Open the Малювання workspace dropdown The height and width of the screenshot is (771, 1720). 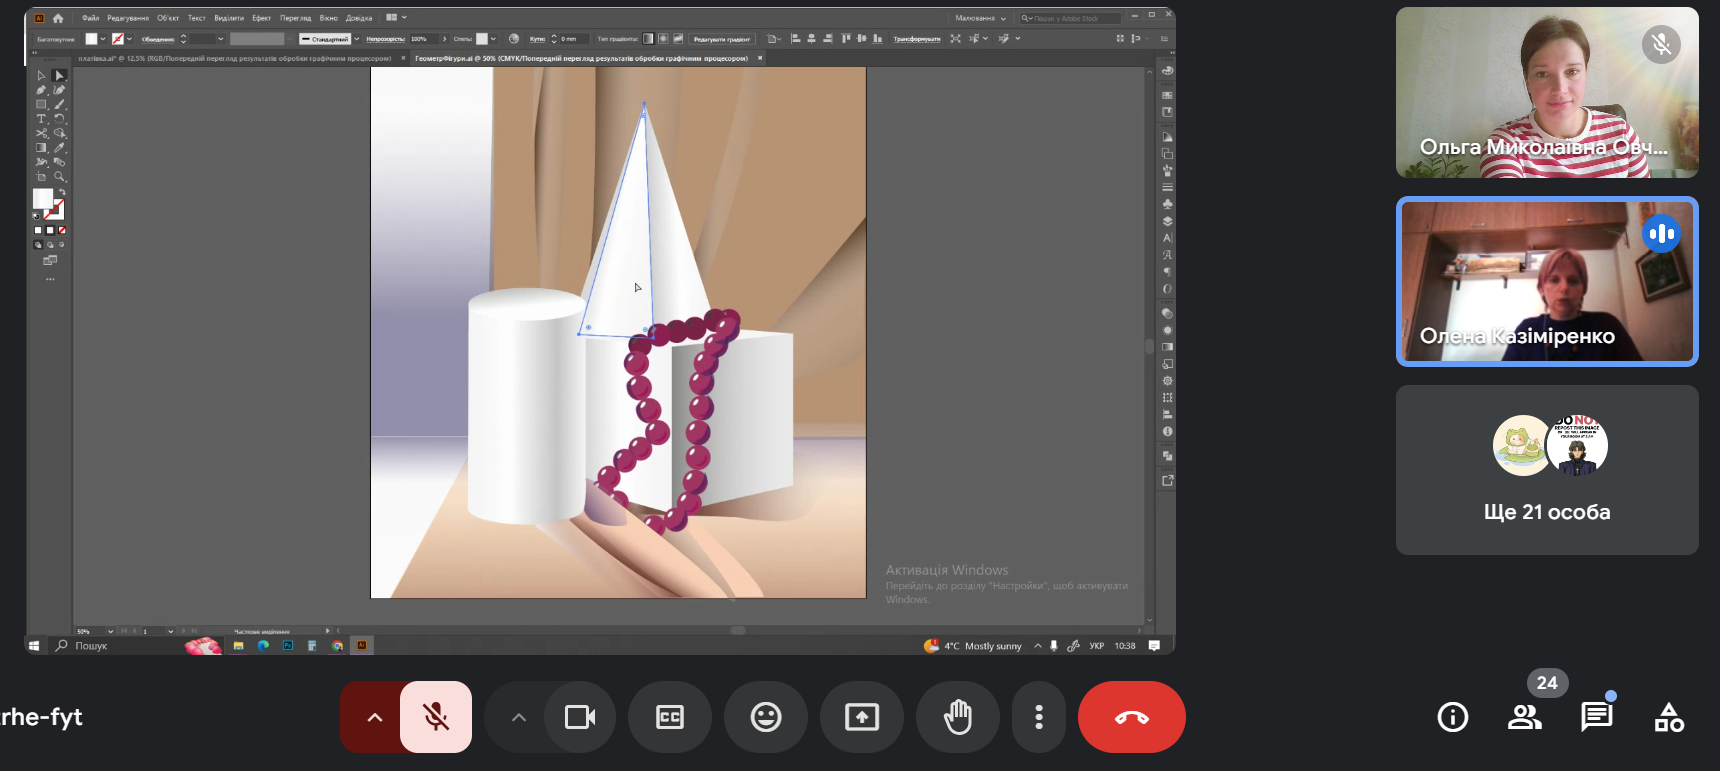(980, 18)
